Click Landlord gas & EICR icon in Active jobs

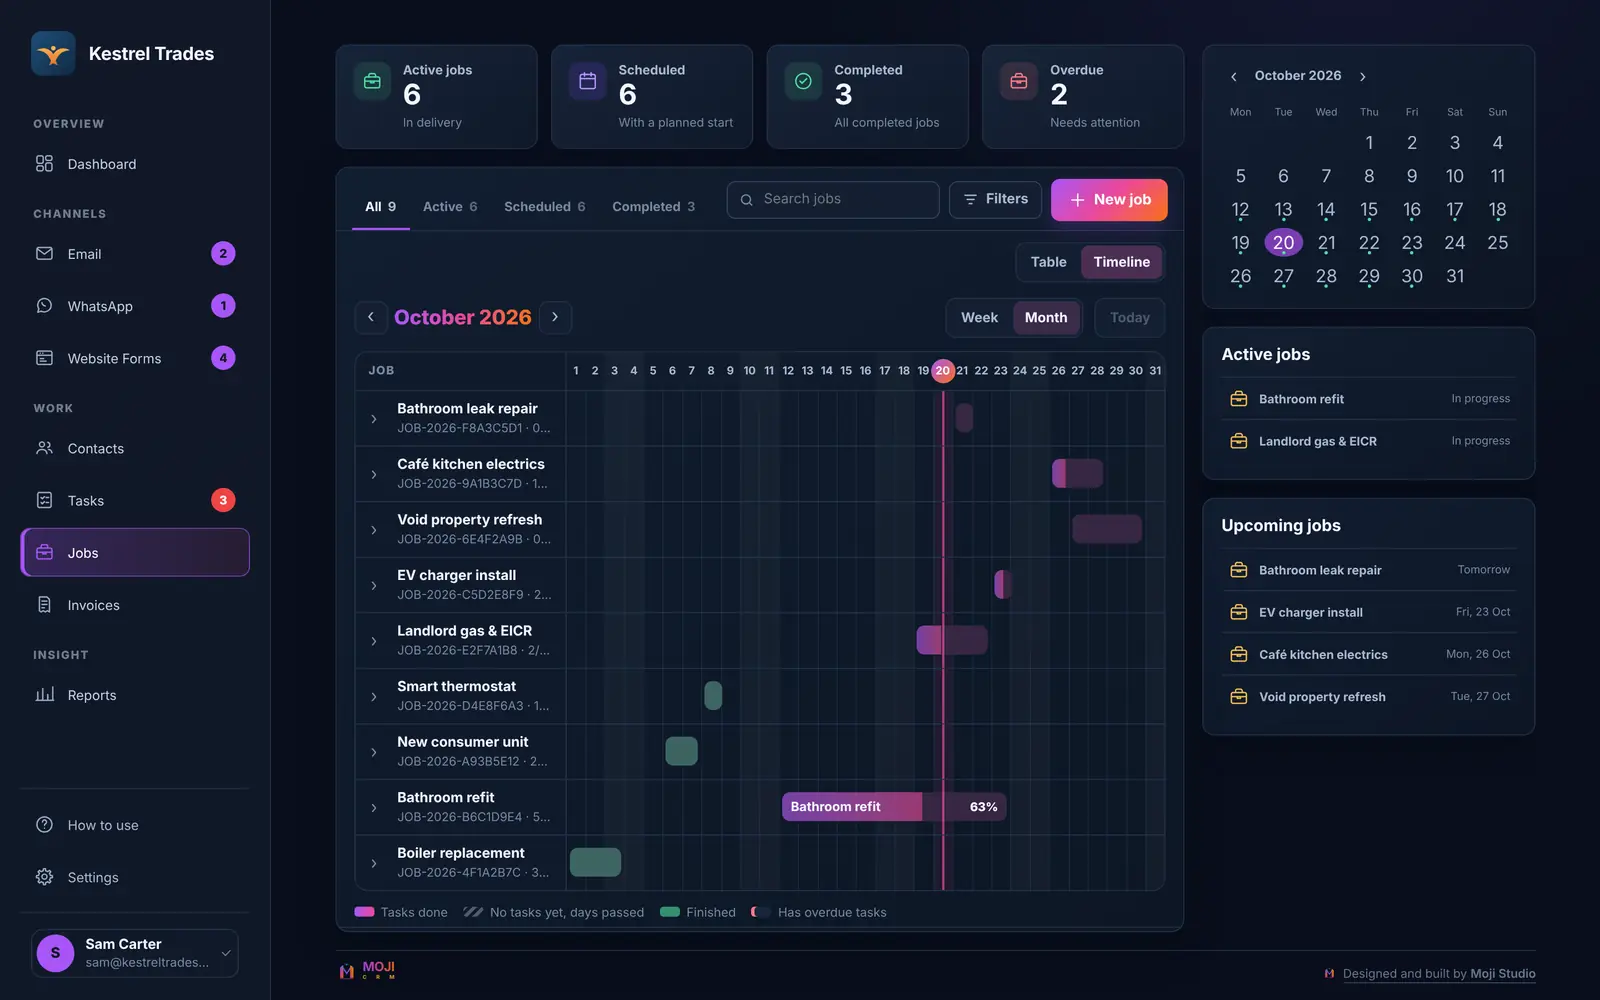(1239, 441)
